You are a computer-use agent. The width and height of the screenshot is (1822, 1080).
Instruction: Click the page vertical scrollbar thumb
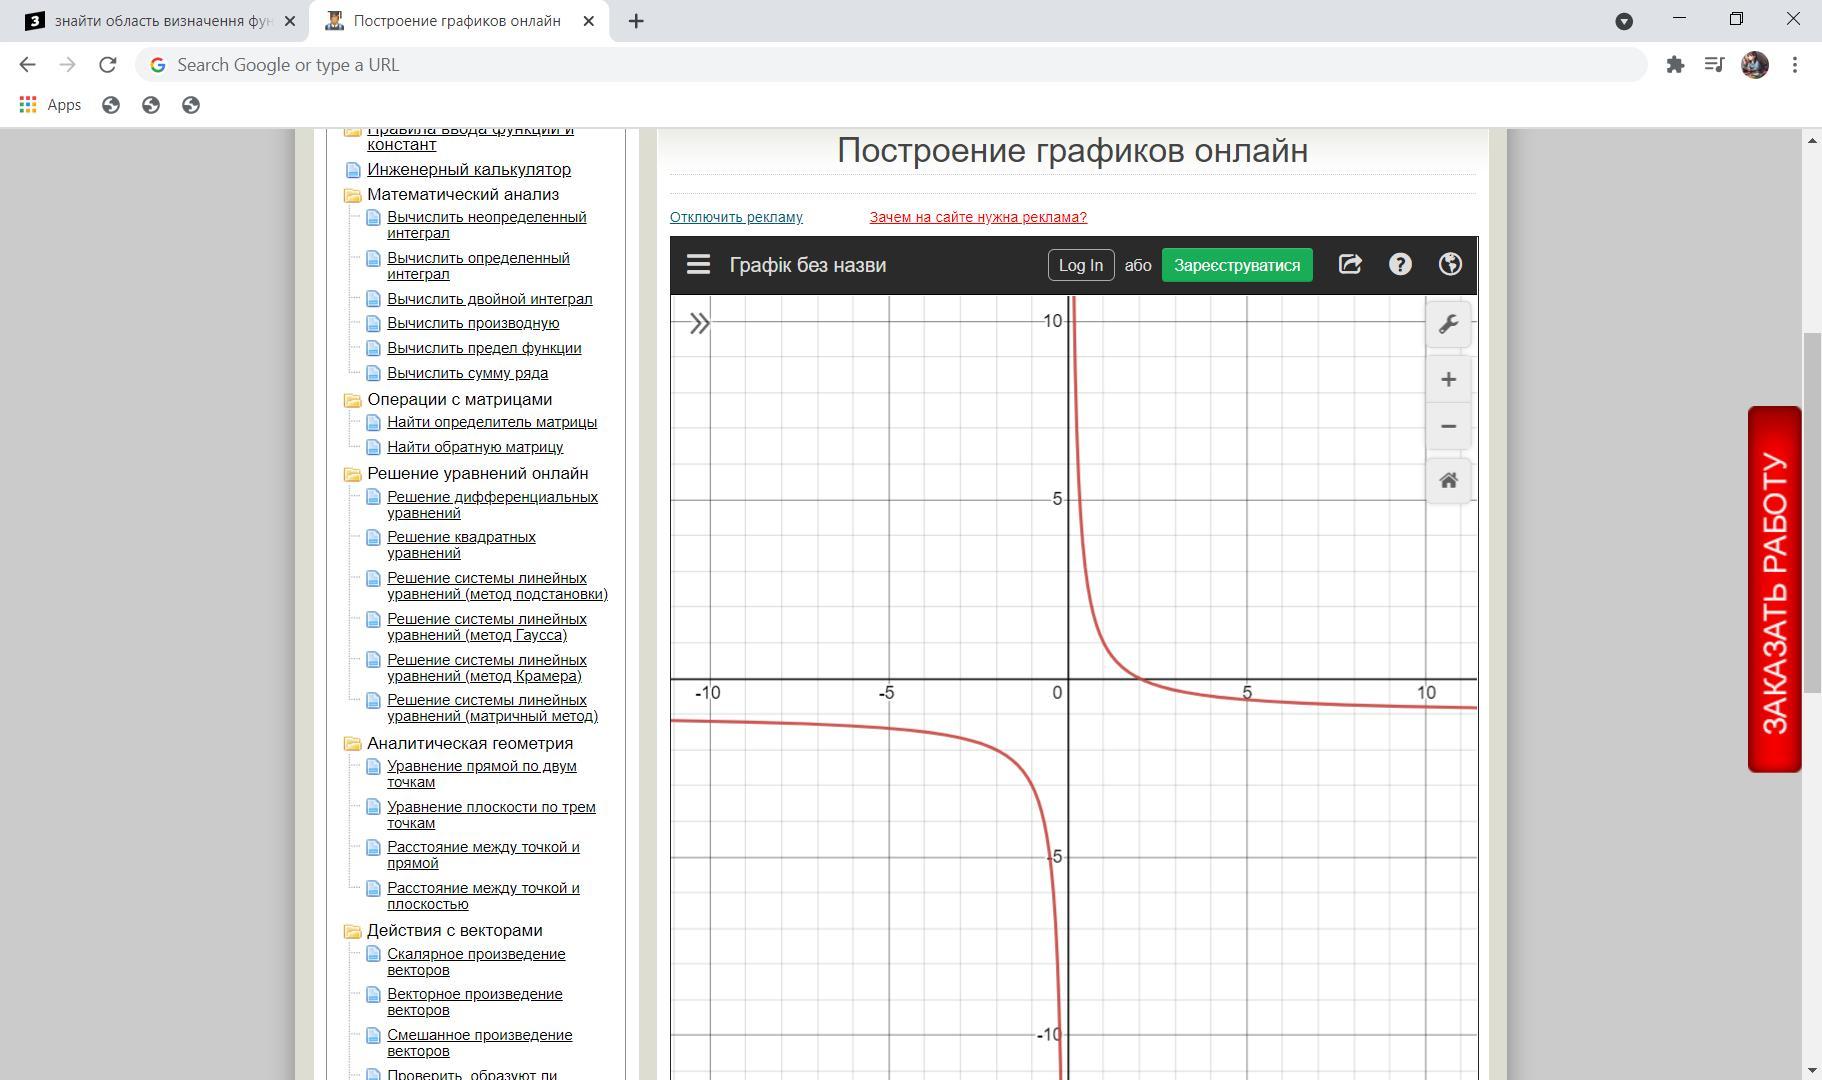1813,513
